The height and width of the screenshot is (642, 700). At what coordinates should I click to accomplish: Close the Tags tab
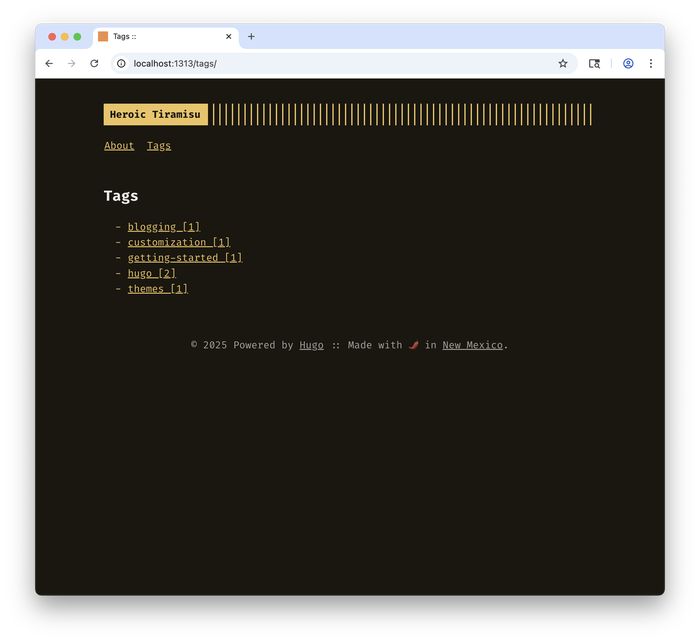click(229, 37)
